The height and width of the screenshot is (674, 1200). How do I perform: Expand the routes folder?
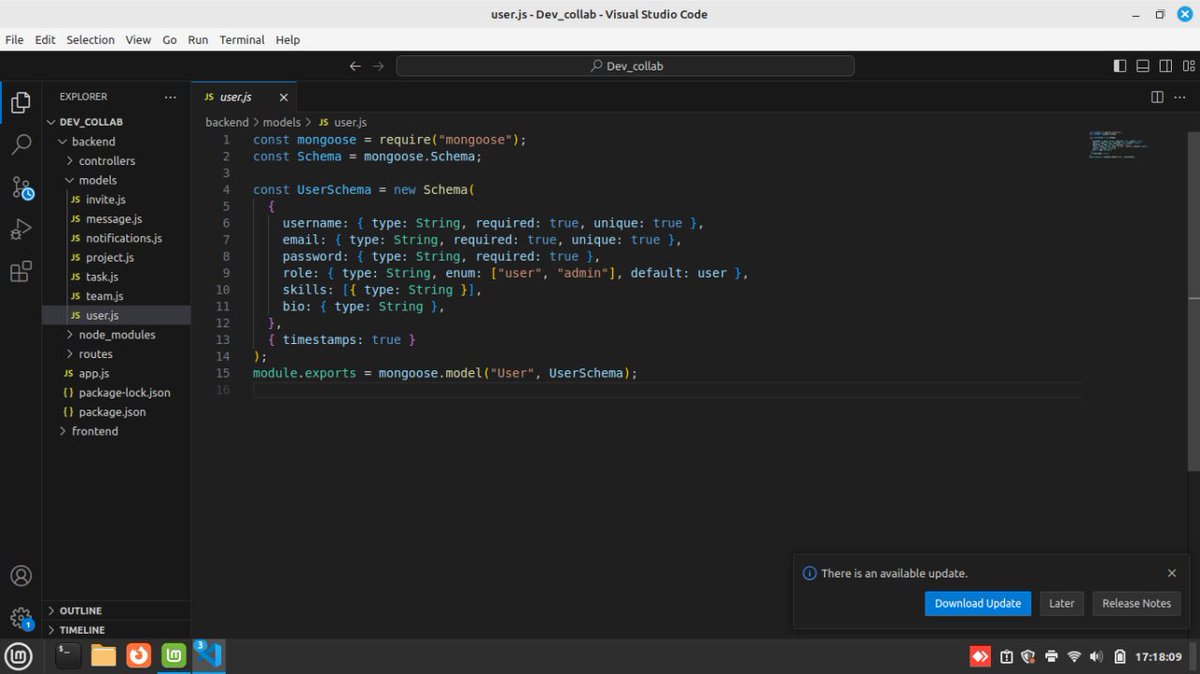click(x=116, y=354)
